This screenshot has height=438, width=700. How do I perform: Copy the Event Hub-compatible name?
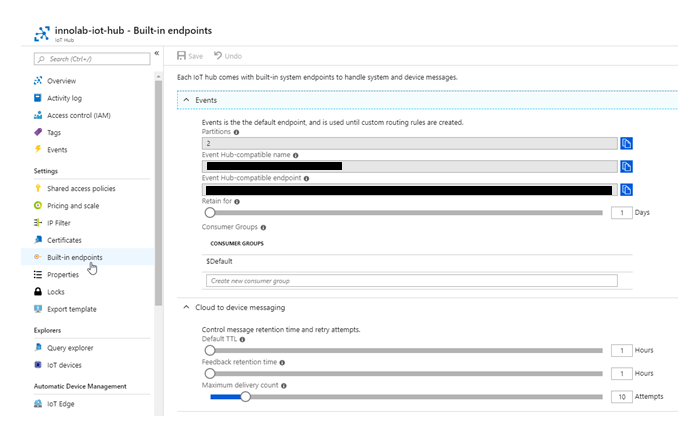[626, 167]
